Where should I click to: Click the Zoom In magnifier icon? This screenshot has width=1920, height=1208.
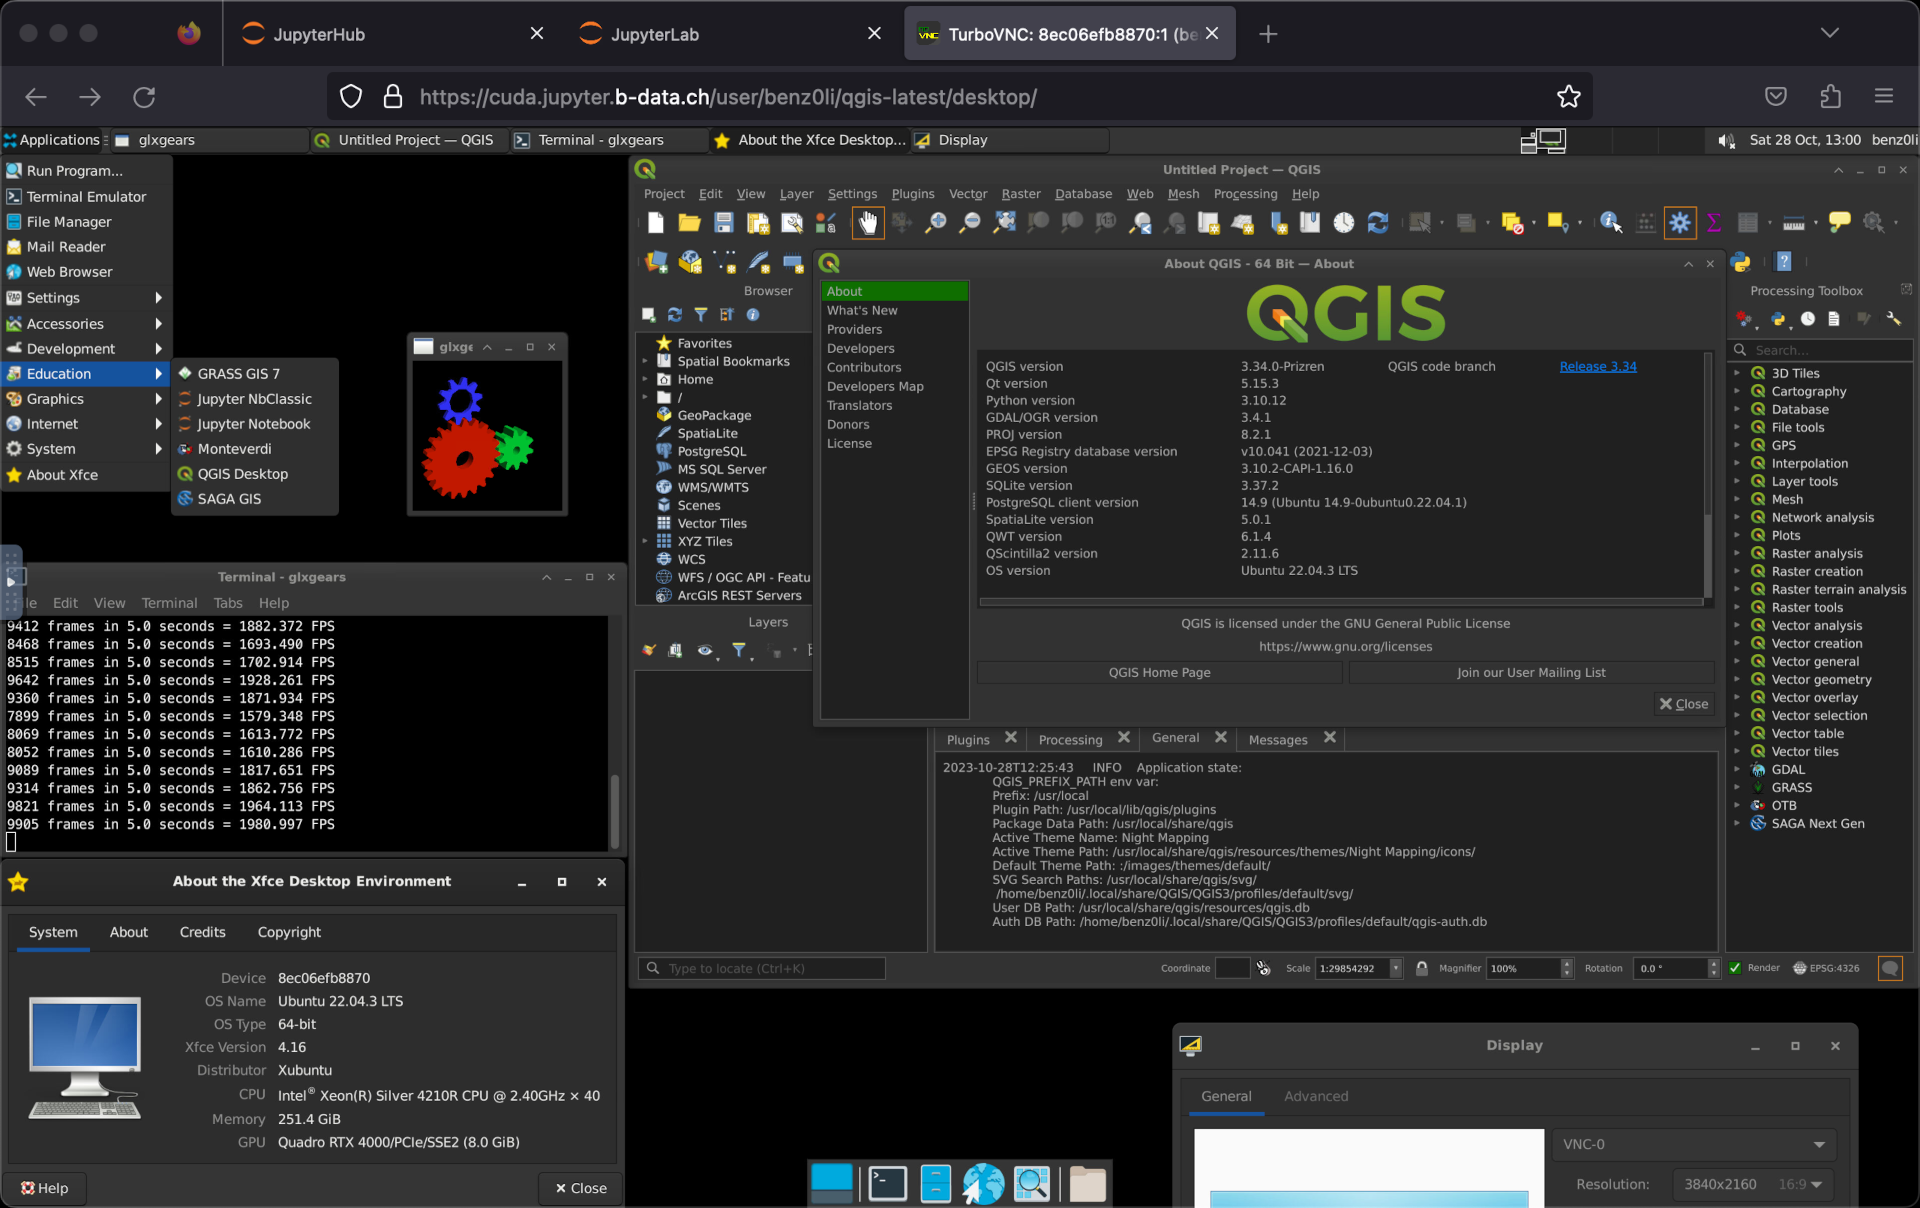click(x=935, y=223)
